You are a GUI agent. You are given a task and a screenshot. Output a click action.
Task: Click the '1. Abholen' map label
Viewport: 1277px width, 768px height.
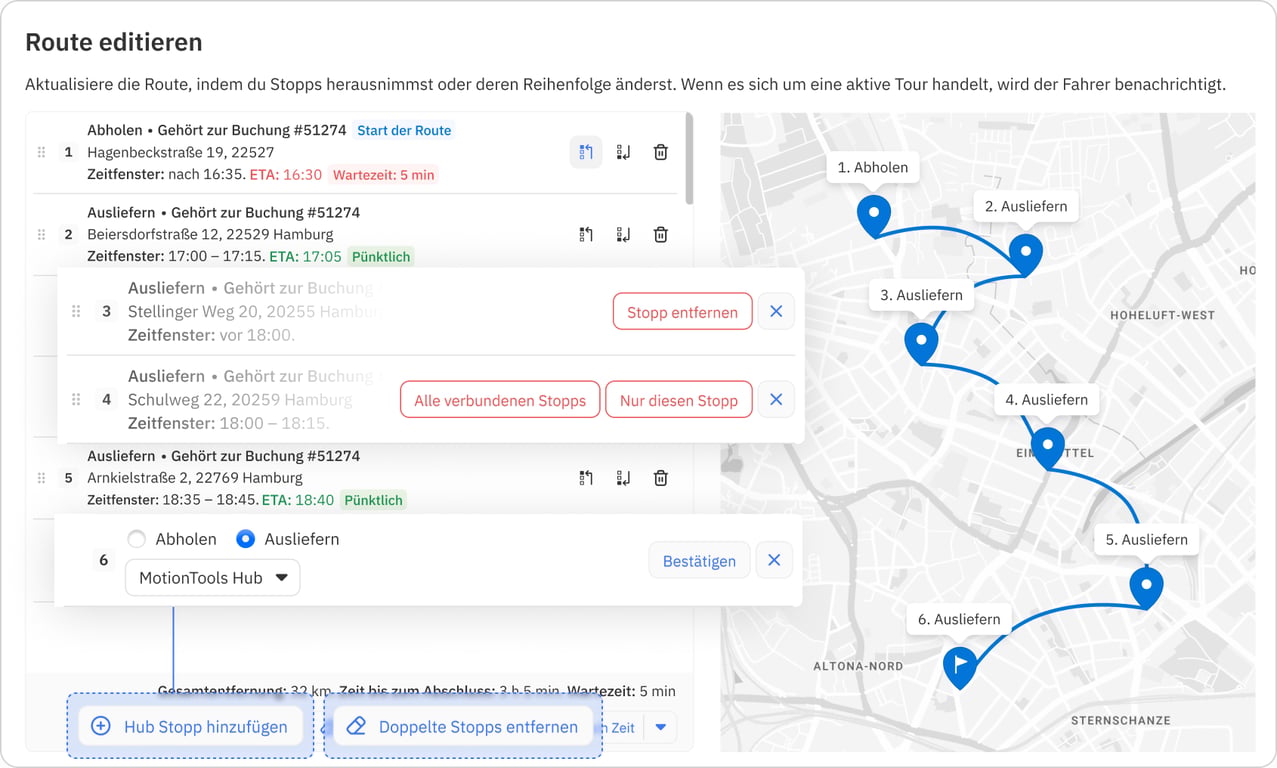tap(873, 167)
